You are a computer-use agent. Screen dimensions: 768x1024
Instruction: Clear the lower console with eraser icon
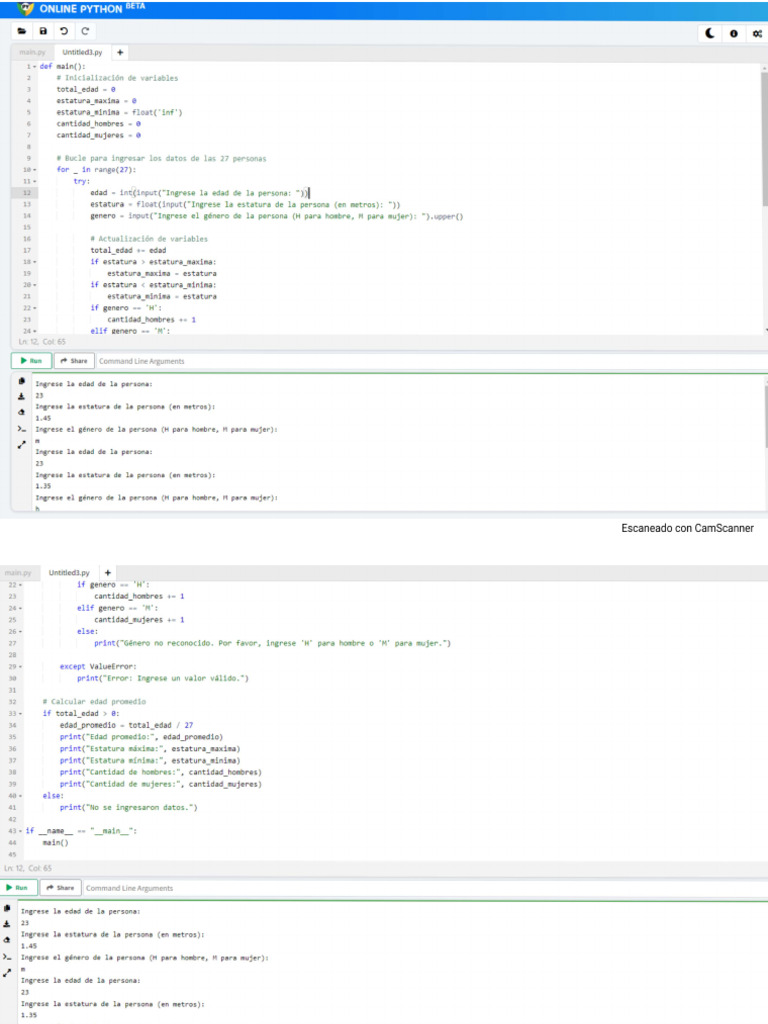7,940
